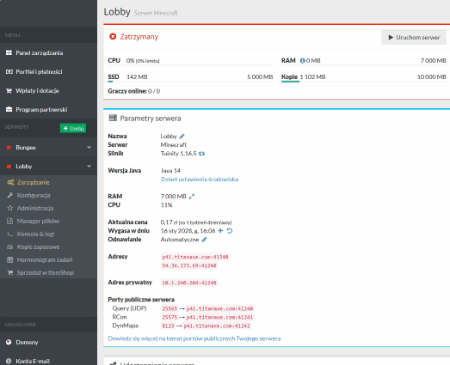Click Wpłaty i dotacje cart icon
450x365 pixels.
pos(9,91)
